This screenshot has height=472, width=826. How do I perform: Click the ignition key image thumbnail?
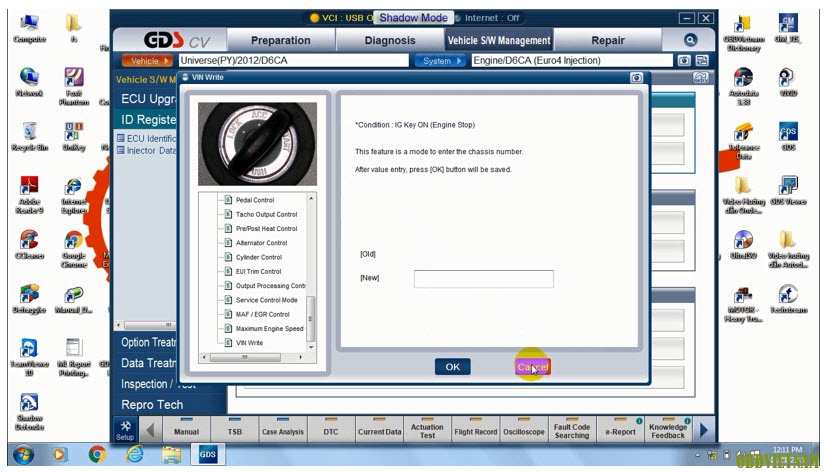[258, 144]
